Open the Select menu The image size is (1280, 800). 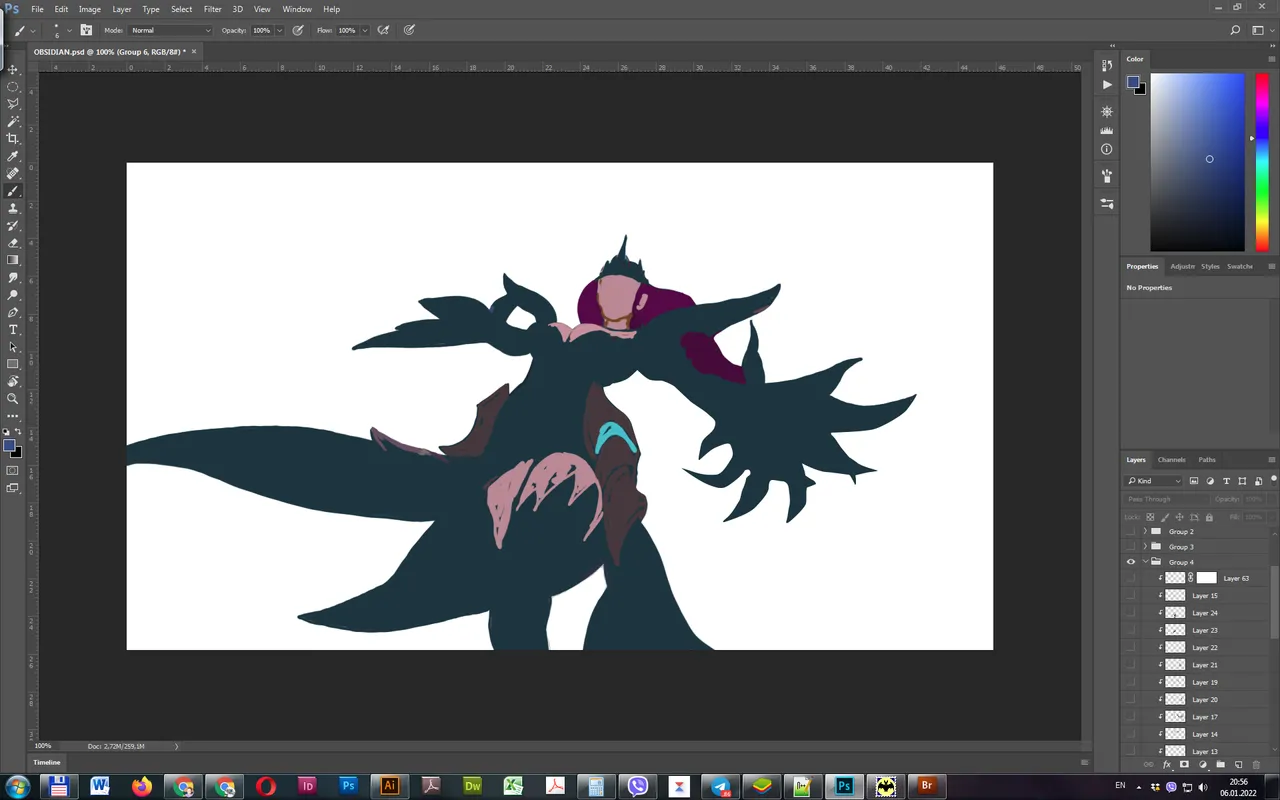(x=181, y=9)
